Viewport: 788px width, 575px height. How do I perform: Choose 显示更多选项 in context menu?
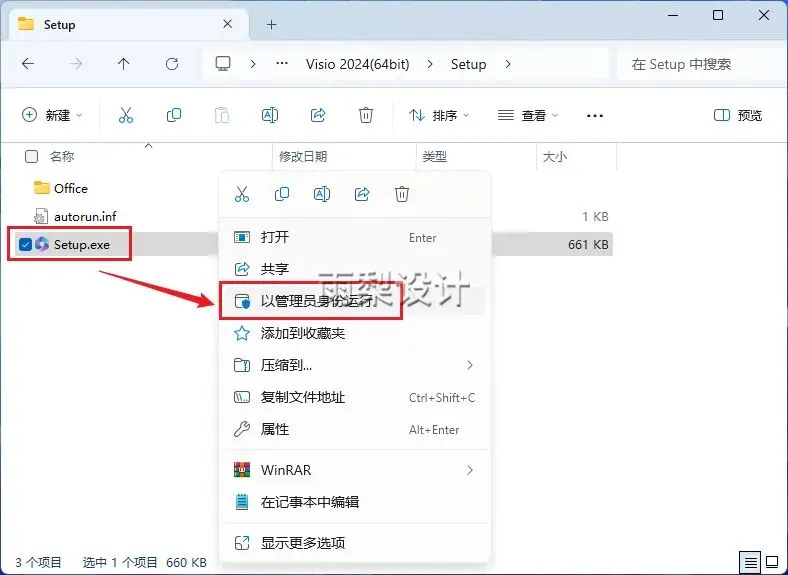tap(355, 543)
